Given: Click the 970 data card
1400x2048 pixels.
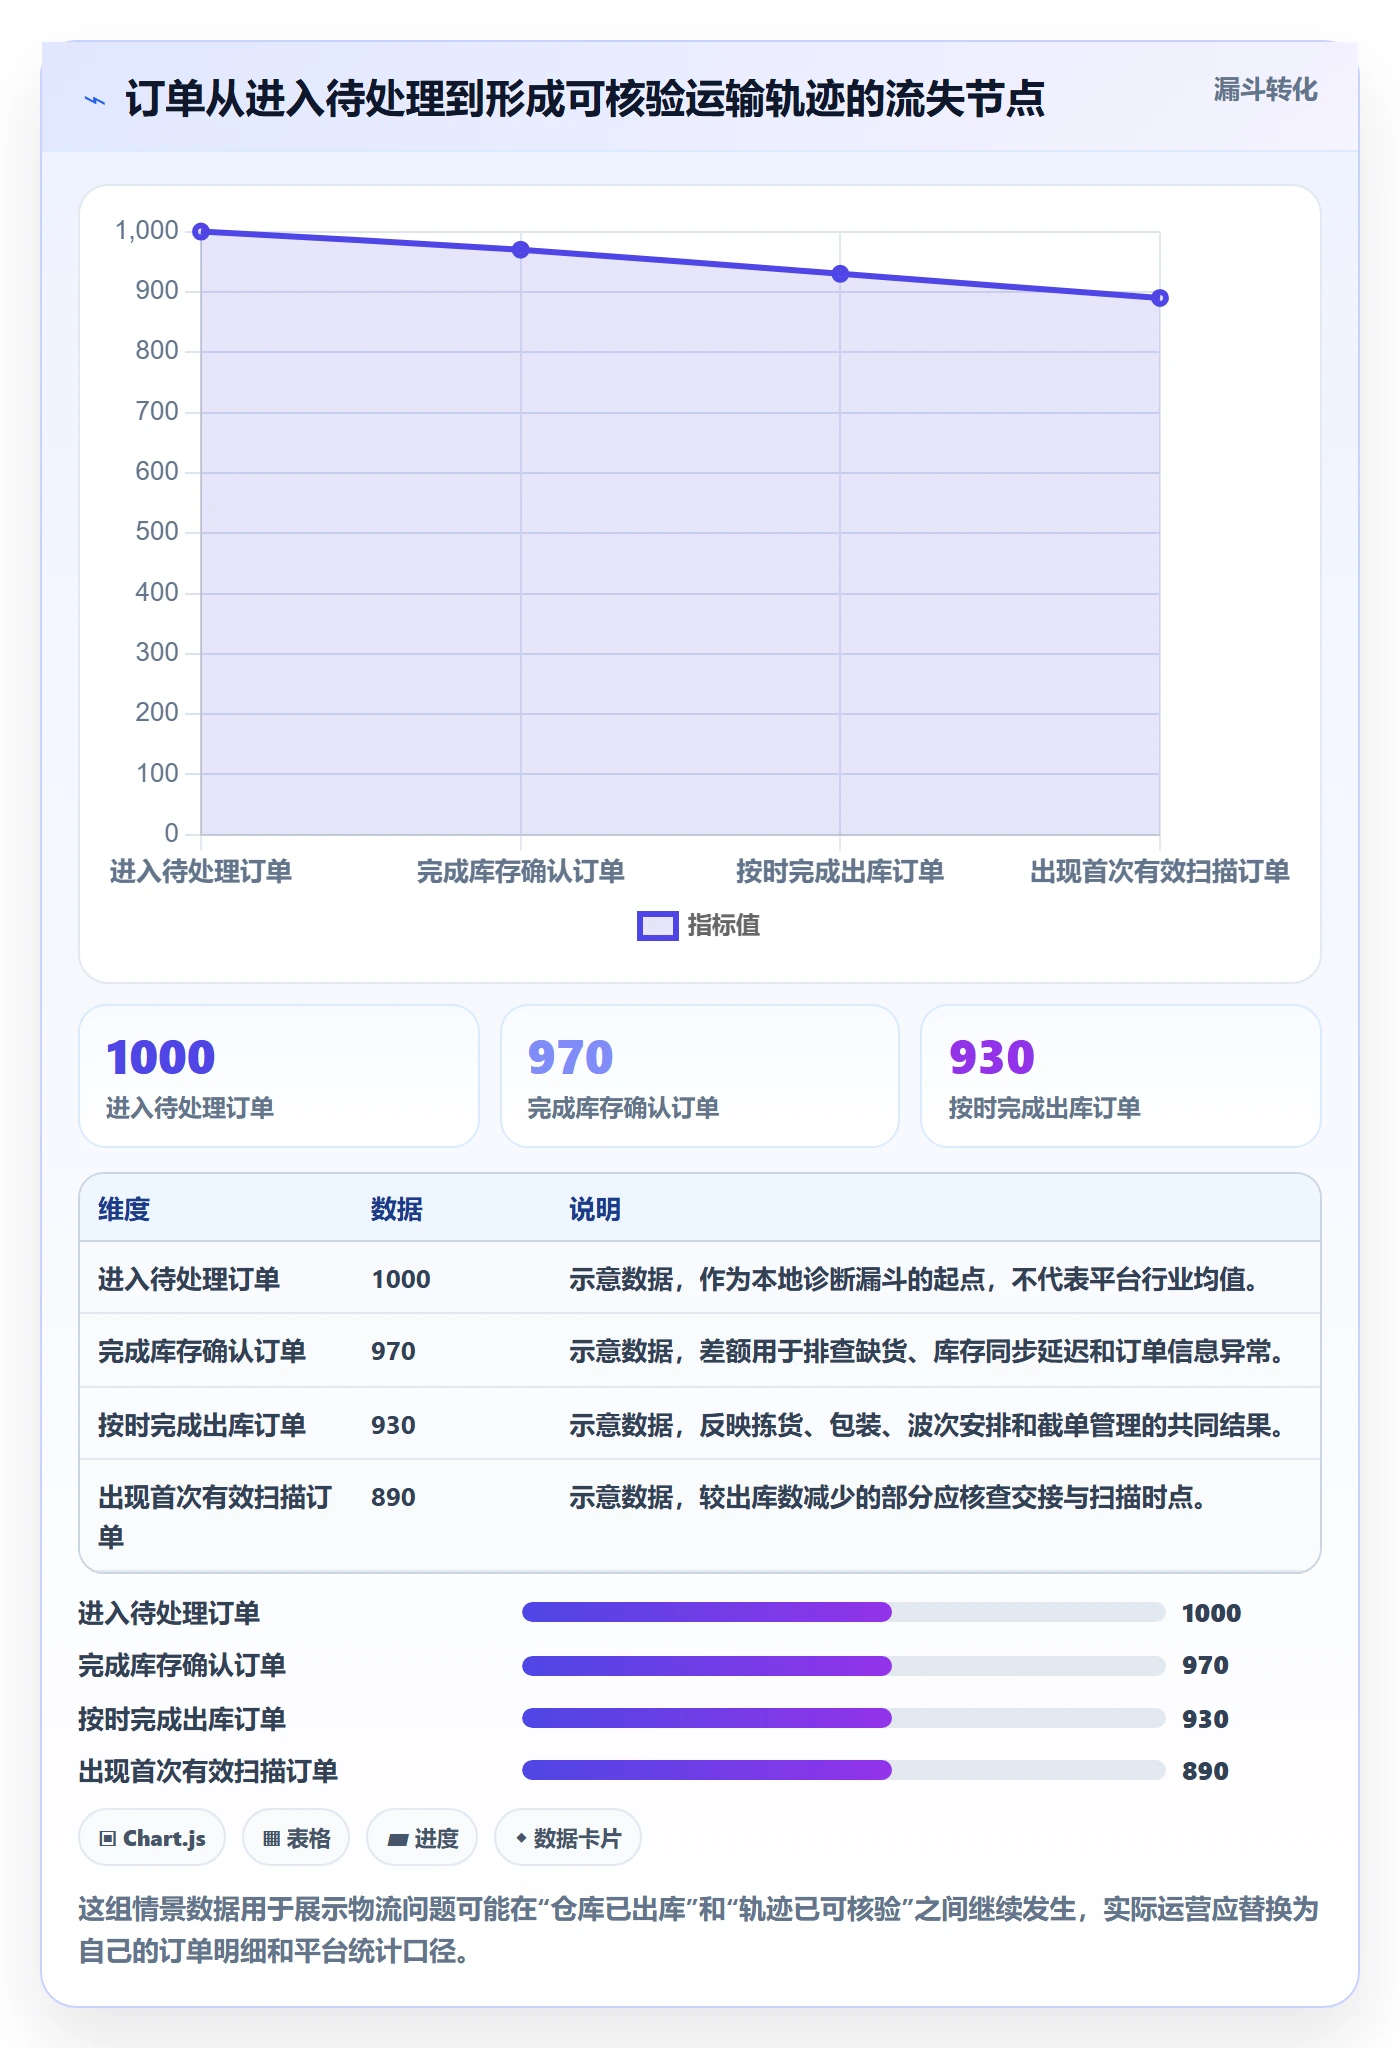Looking at the screenshot, I should click(700, 1076).
